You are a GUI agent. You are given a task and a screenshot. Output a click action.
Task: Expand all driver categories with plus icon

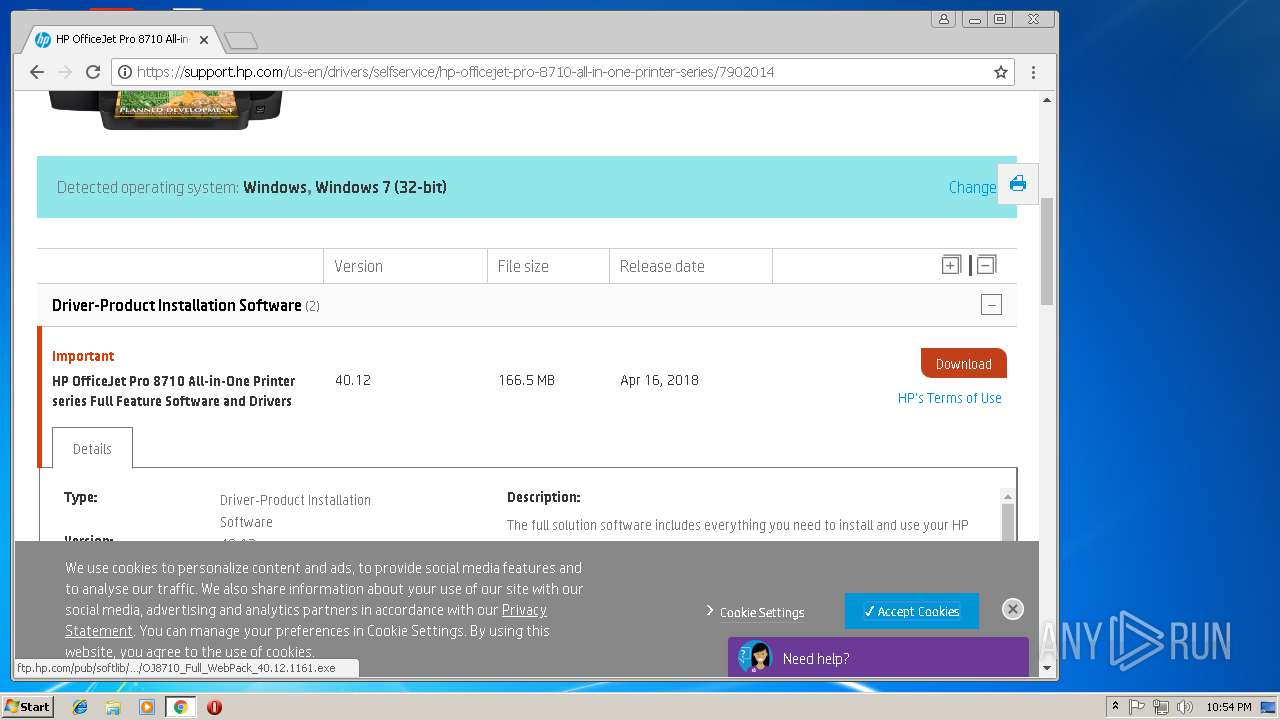[951, 265]
